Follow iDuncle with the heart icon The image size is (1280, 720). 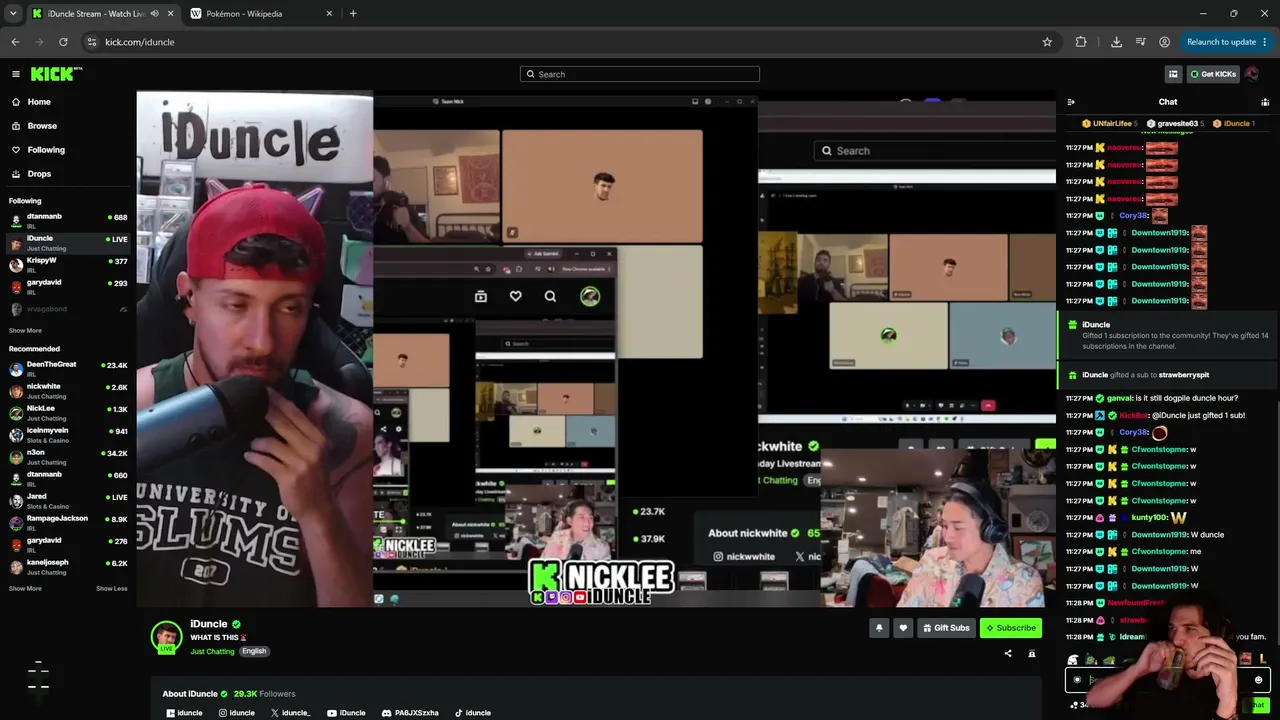click(903, 628)
